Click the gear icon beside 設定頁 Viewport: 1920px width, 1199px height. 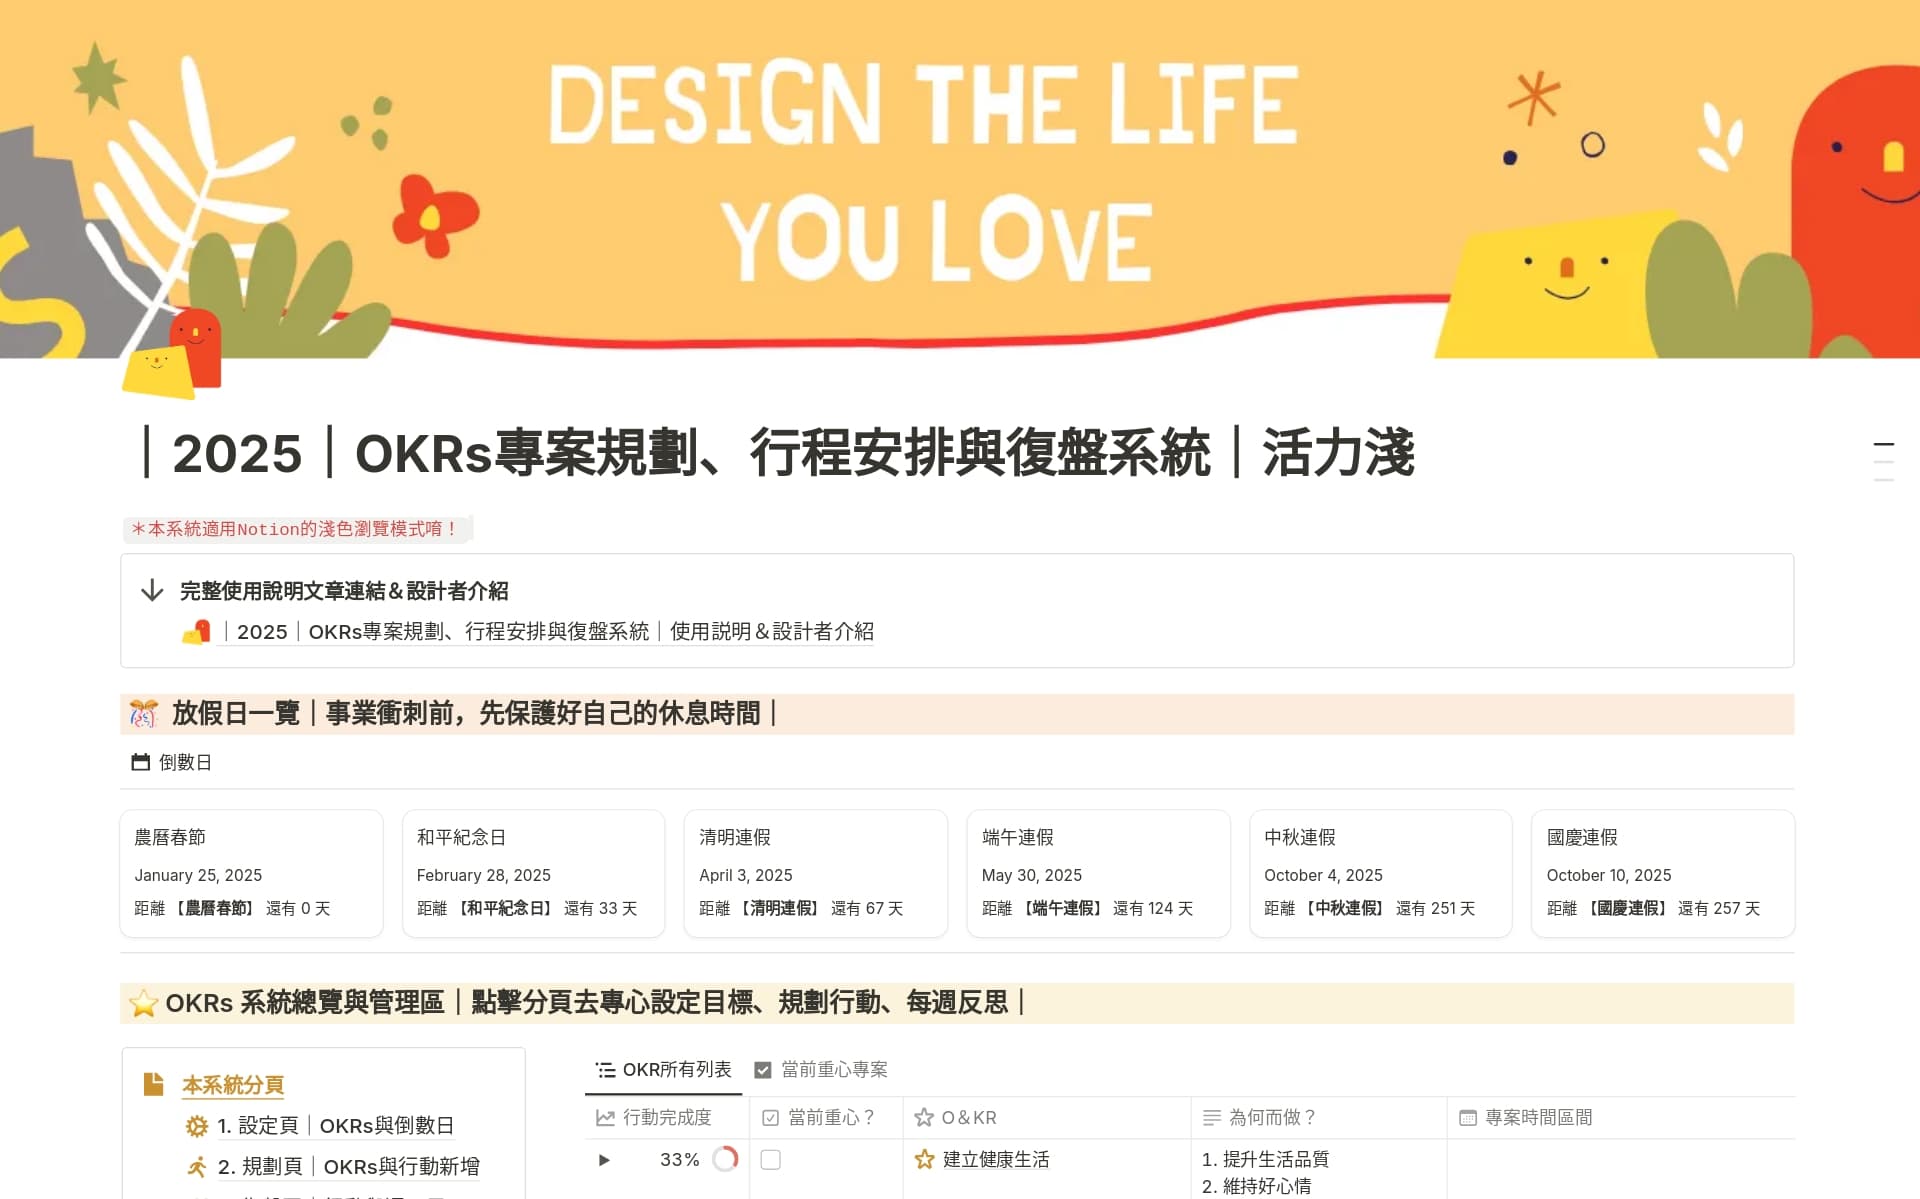[x=197, y=1126]
